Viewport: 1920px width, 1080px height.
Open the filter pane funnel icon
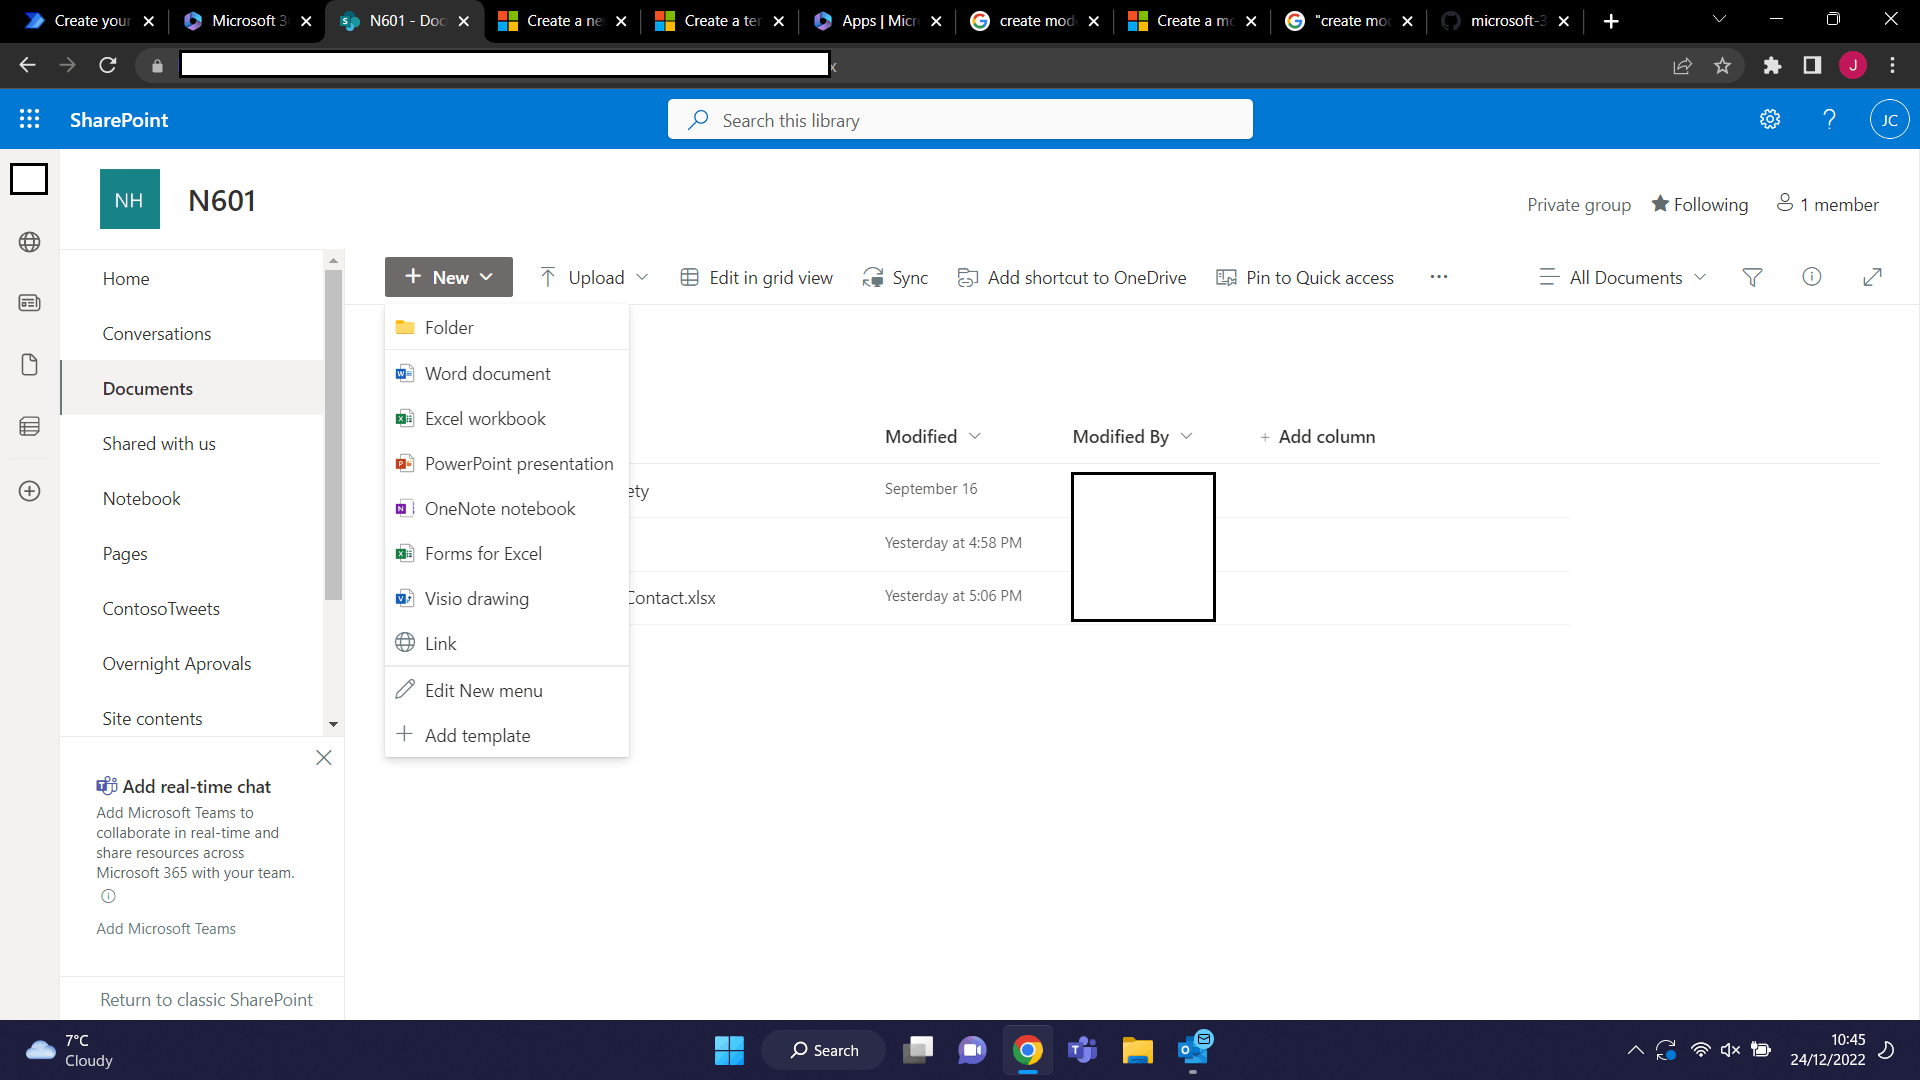[1752, 277]
